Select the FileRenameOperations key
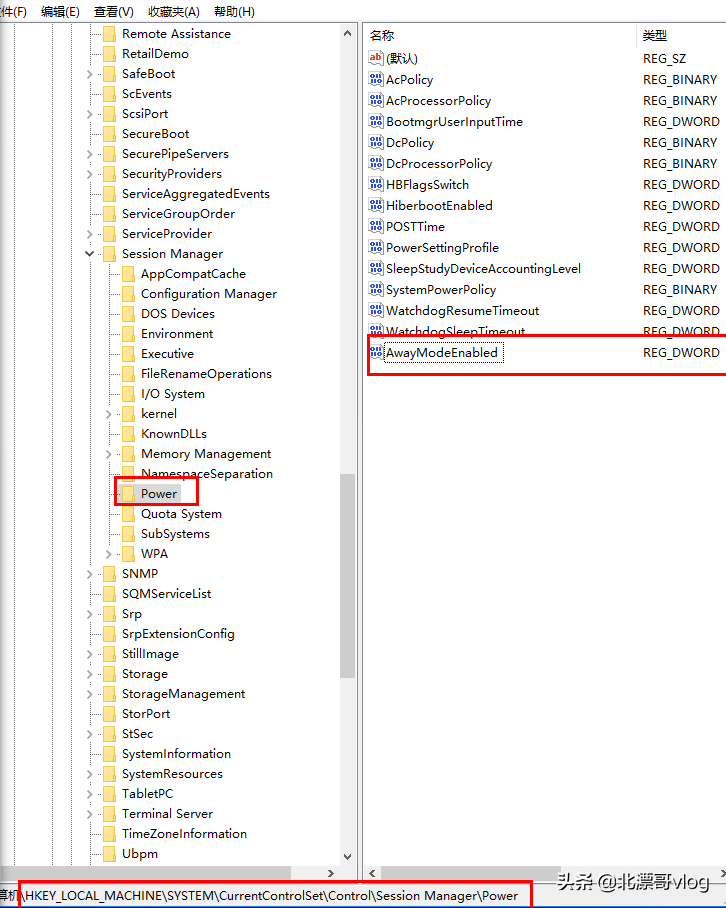The height and width of the screenshot is (908, 726). (x=206, y=374)
